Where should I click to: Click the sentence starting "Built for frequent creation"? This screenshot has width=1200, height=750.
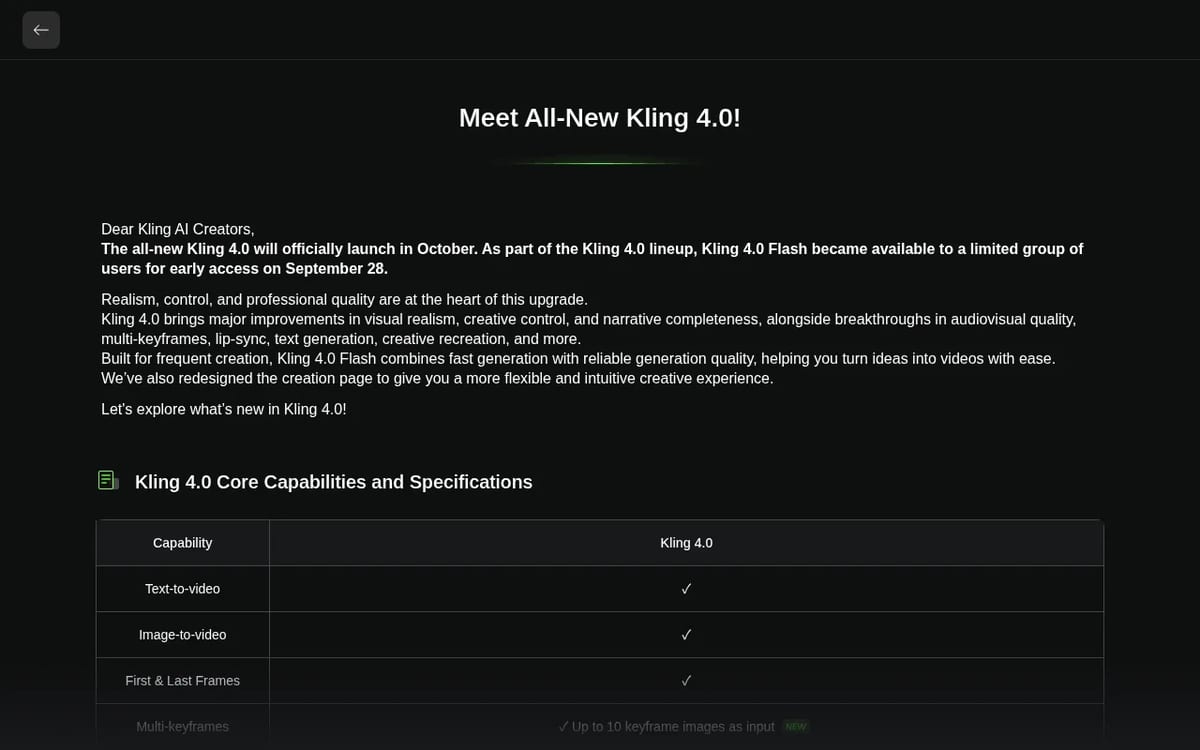578,358
